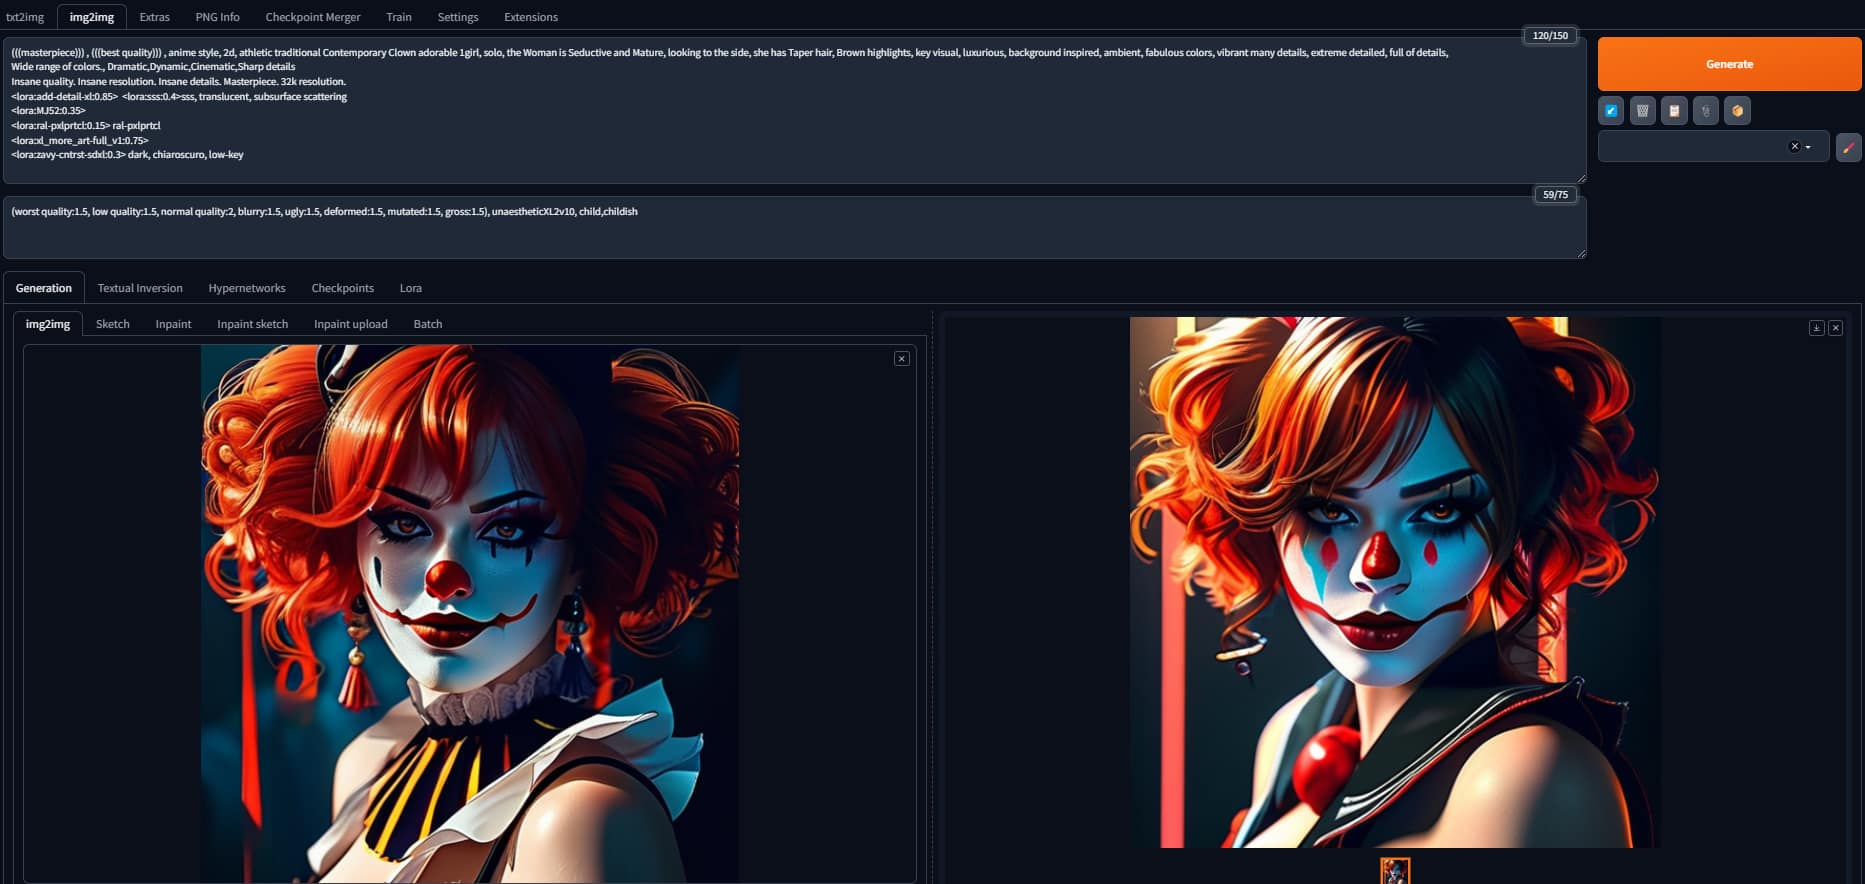Click the orange box DeepBooru icon
The width and height of the screenshot is (1865, 884).
[1737, 111]
